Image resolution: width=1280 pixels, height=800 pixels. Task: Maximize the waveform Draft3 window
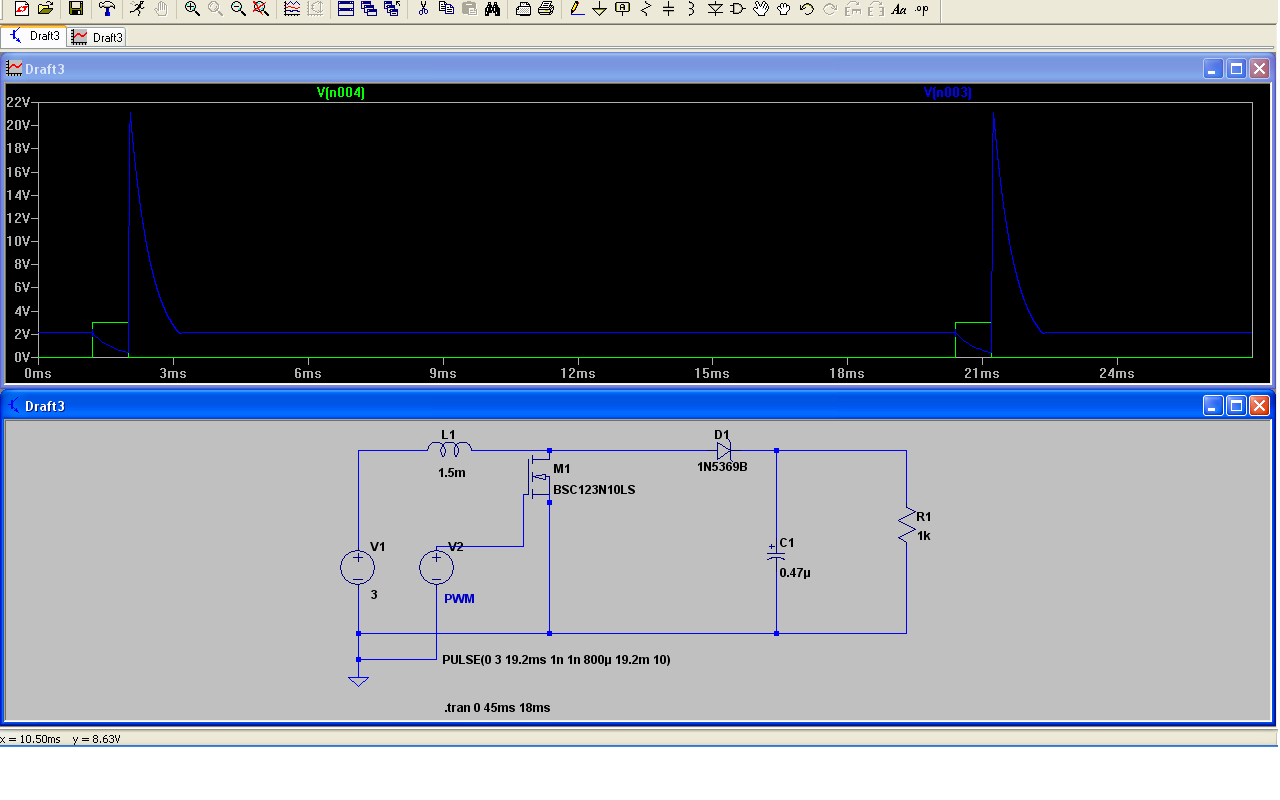(x=1236, y=69)
